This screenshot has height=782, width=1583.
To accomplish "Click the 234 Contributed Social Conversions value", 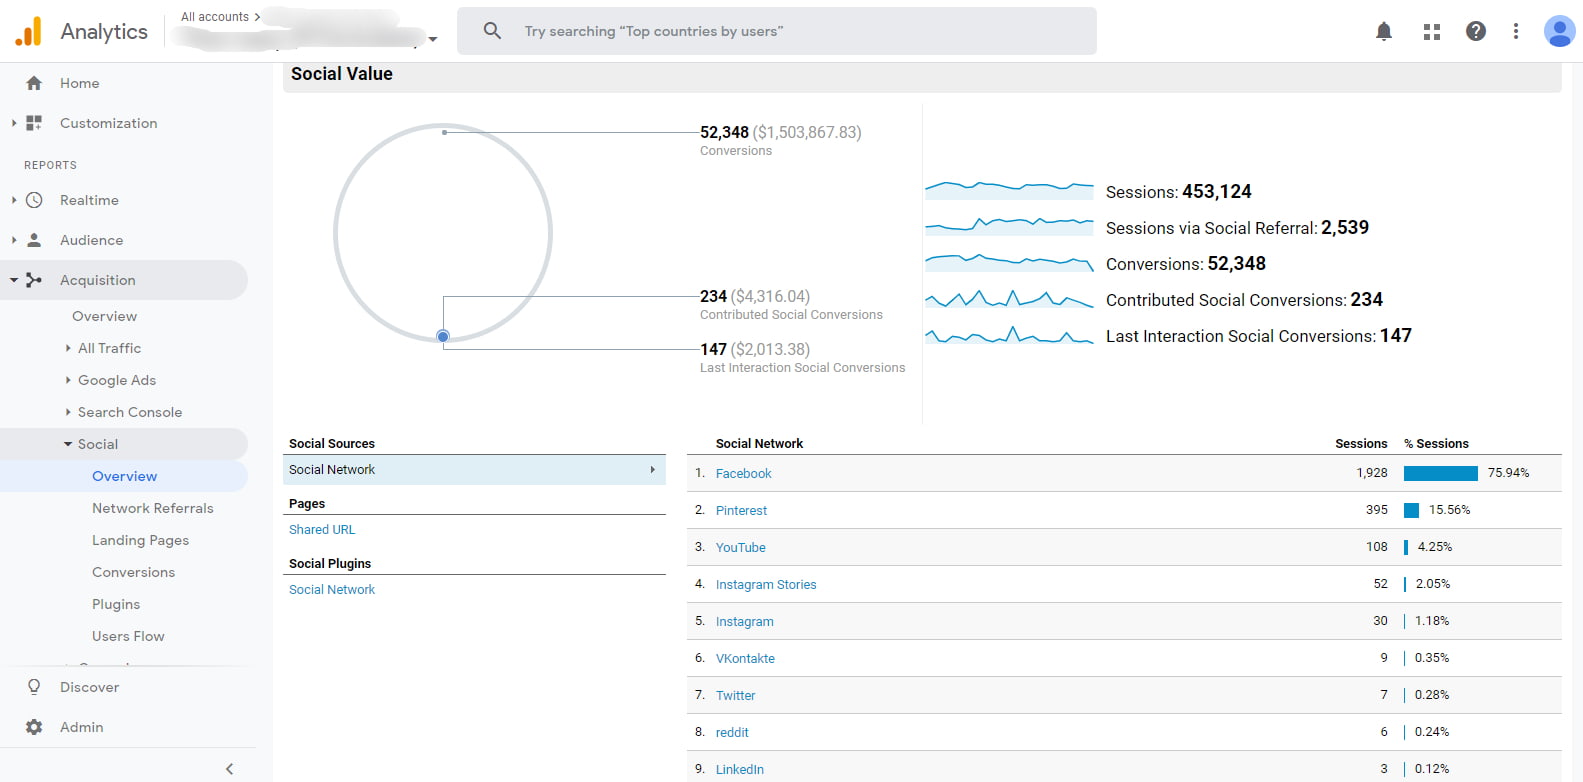I will 713,296.
